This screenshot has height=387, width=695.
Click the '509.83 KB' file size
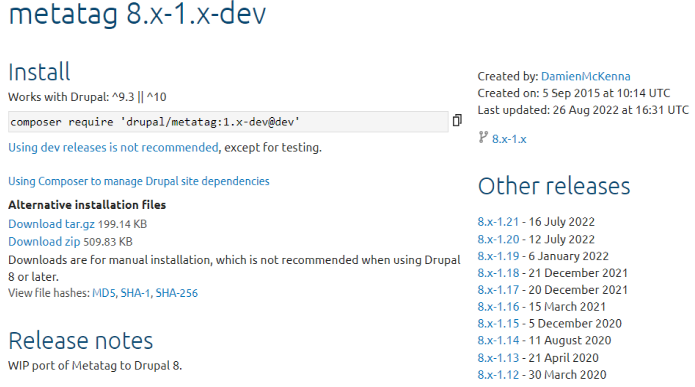pos(108,242)
